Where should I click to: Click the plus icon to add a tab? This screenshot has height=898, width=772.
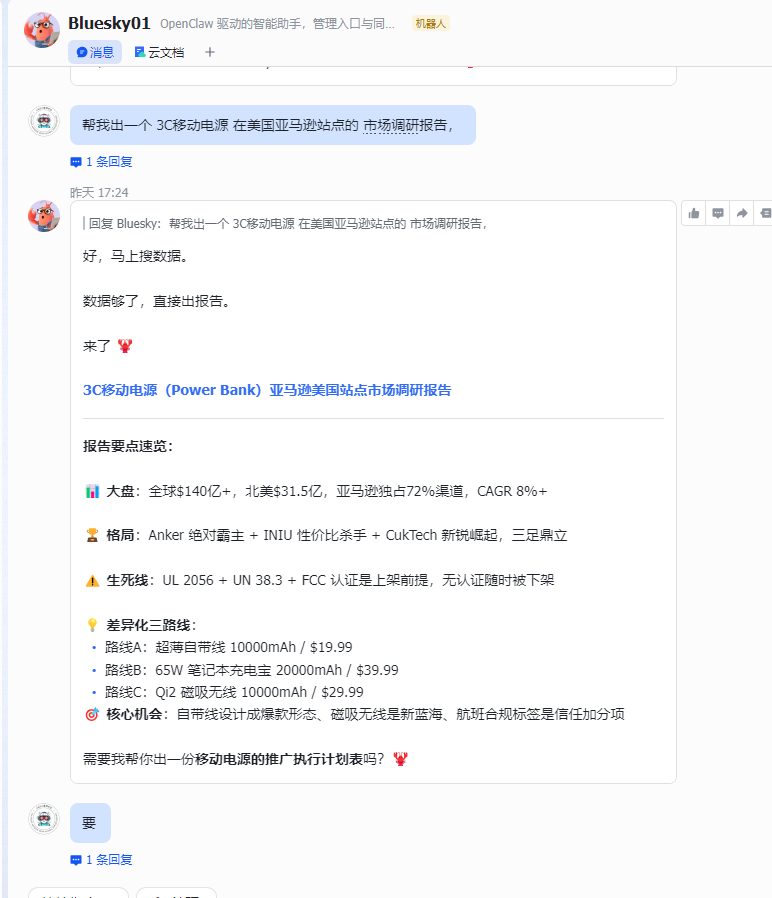pos(210,52)
